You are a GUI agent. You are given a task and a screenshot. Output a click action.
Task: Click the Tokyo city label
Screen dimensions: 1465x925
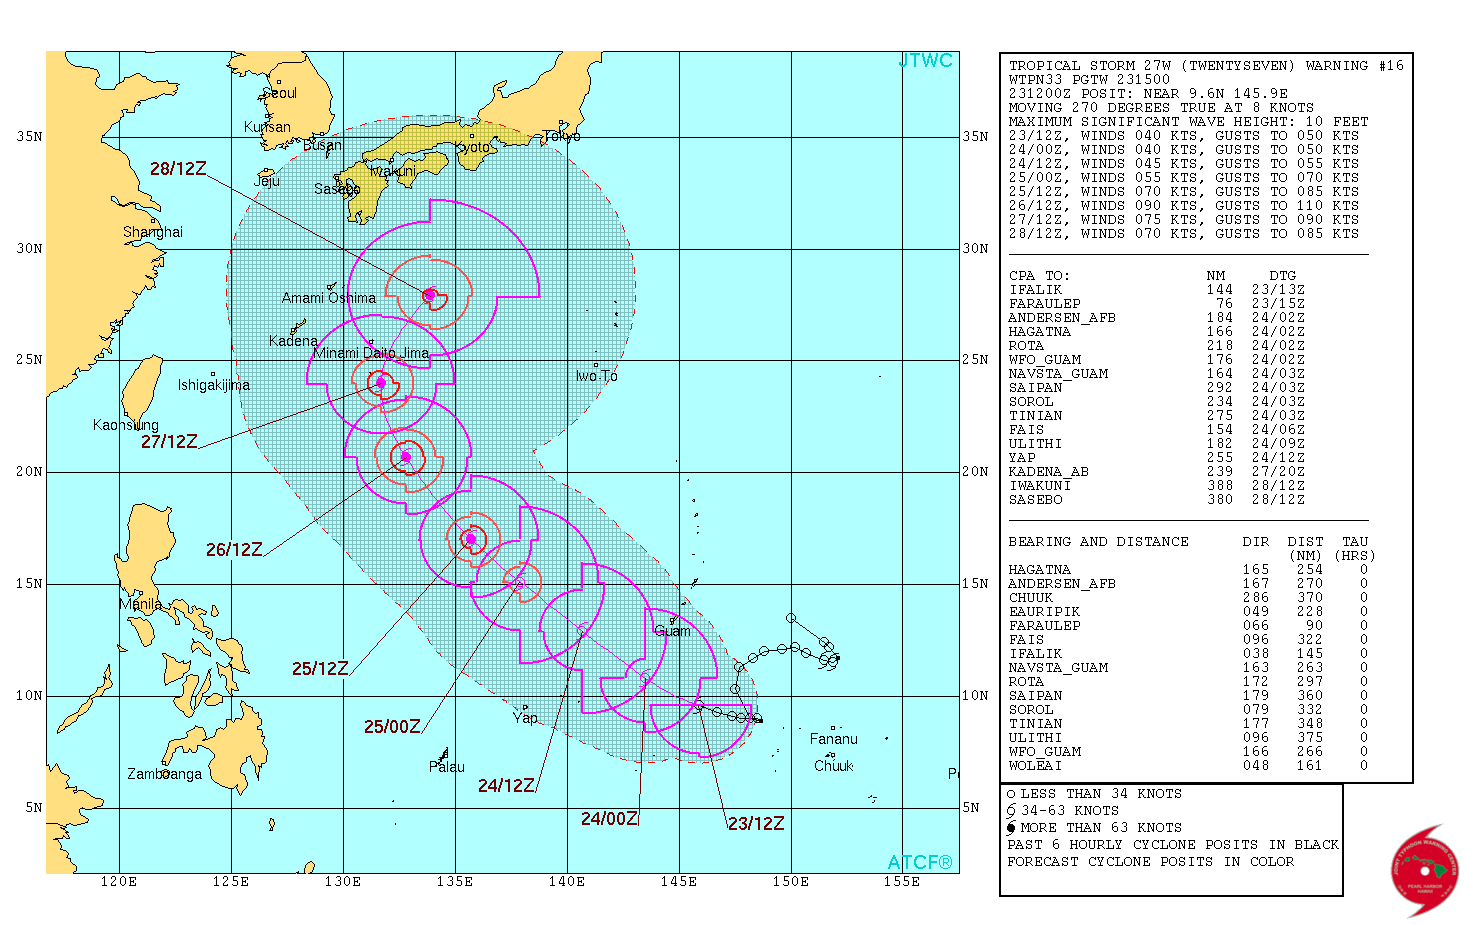[561, 136]
